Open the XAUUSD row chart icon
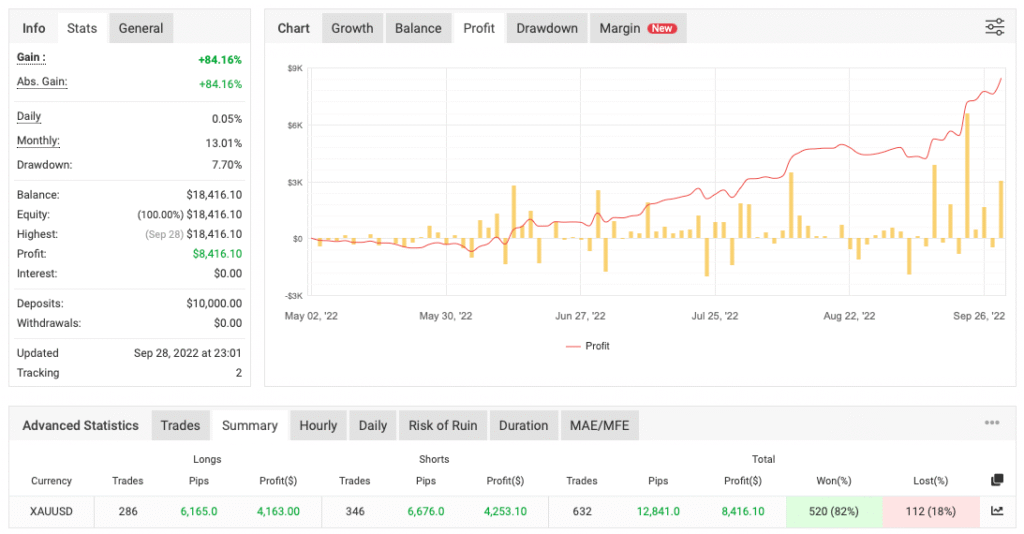Viewport: 1024px width, 534px height. 996,510
